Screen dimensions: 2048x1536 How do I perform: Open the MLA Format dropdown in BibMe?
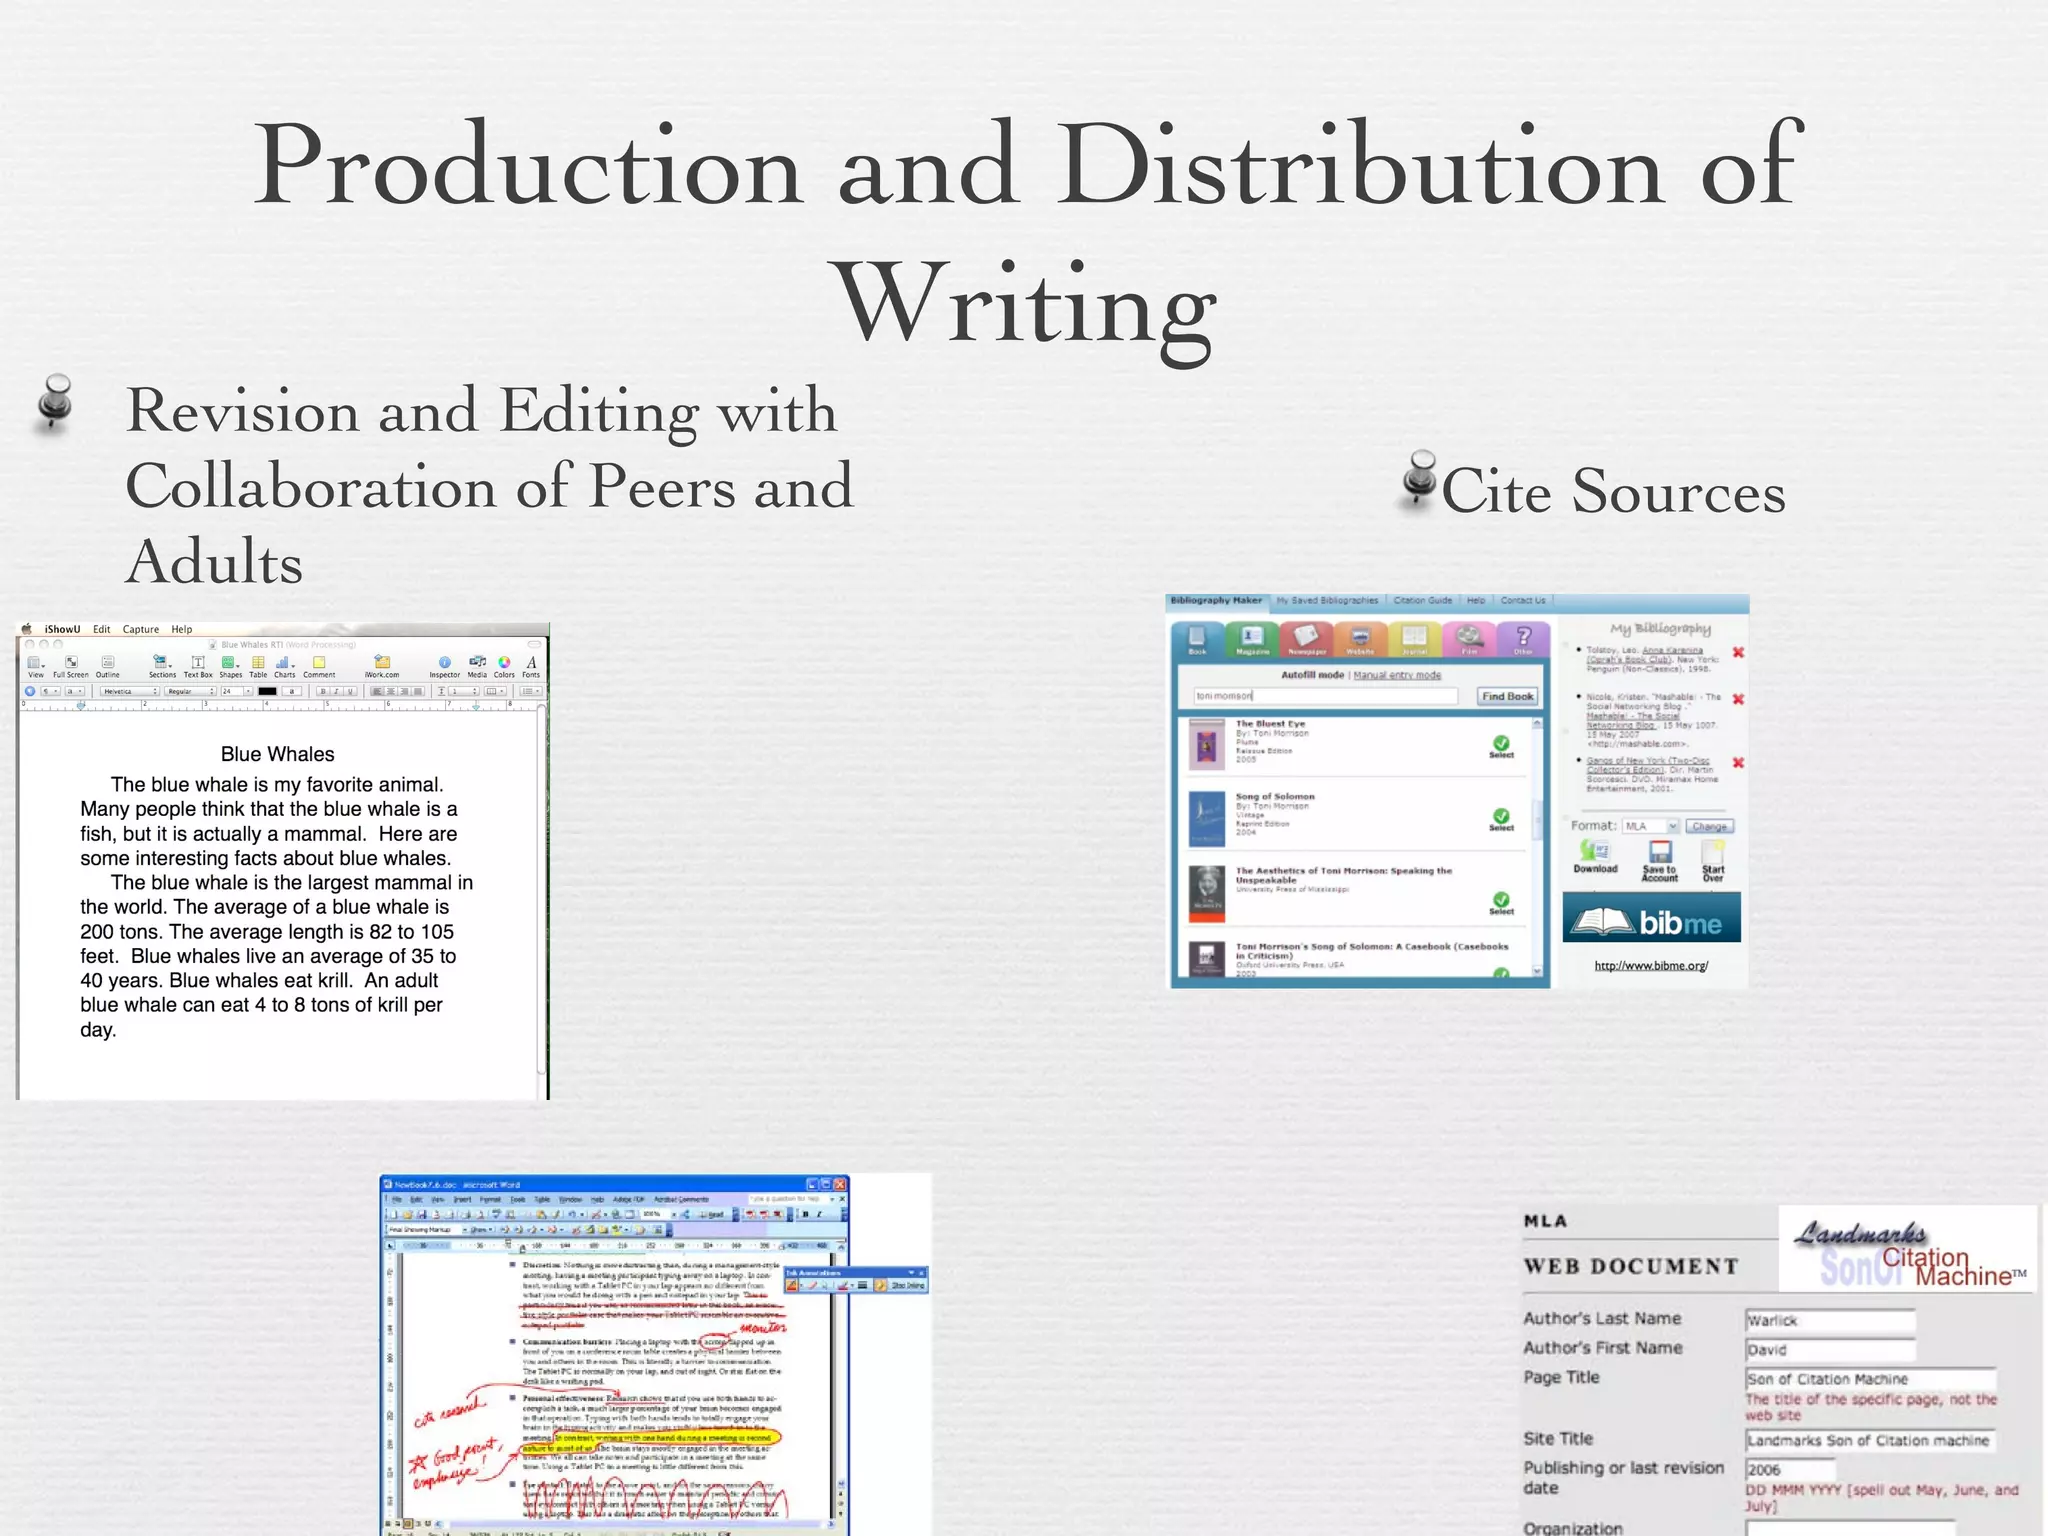click(x=1650, y=826)
